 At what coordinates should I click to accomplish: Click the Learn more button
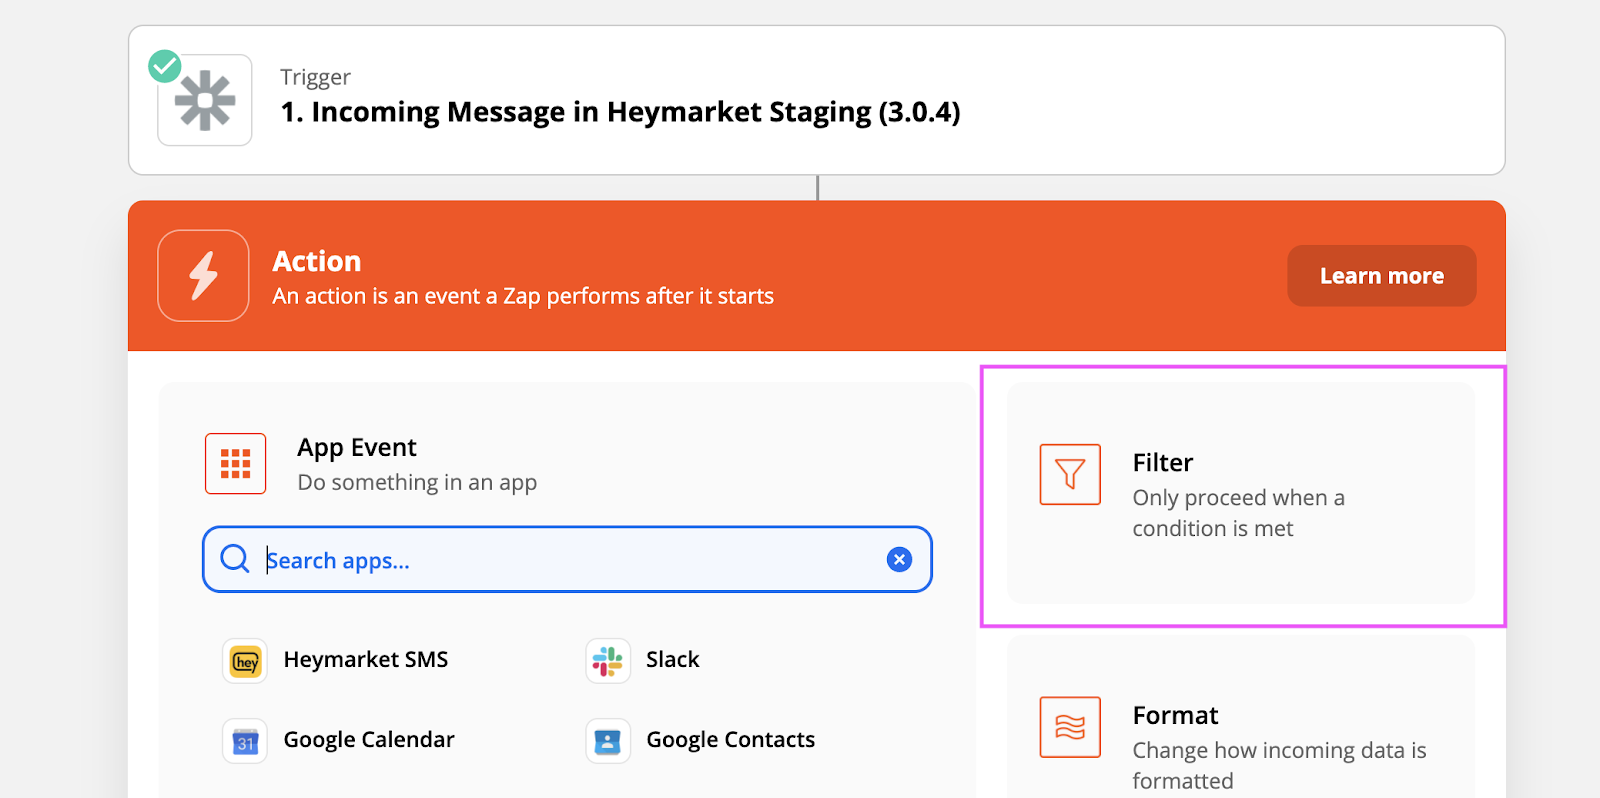[x=1382, y=276]
